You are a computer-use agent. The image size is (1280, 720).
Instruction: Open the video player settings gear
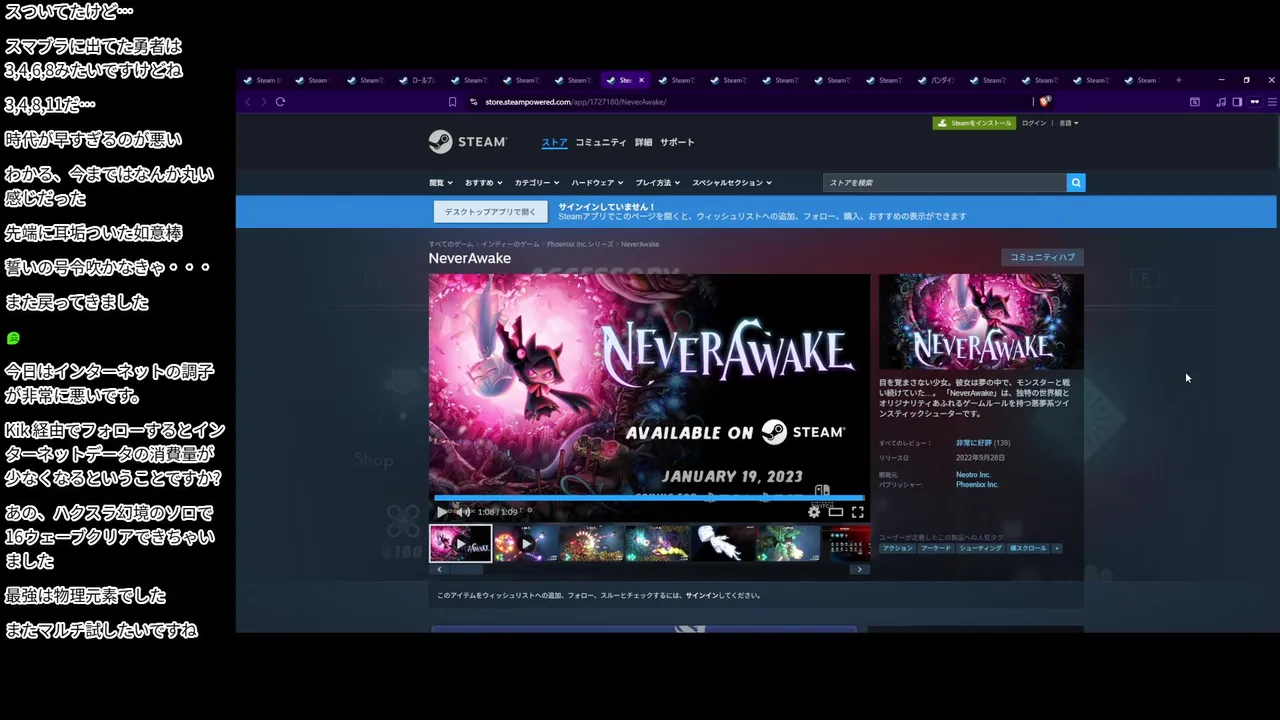pos(814,512)
